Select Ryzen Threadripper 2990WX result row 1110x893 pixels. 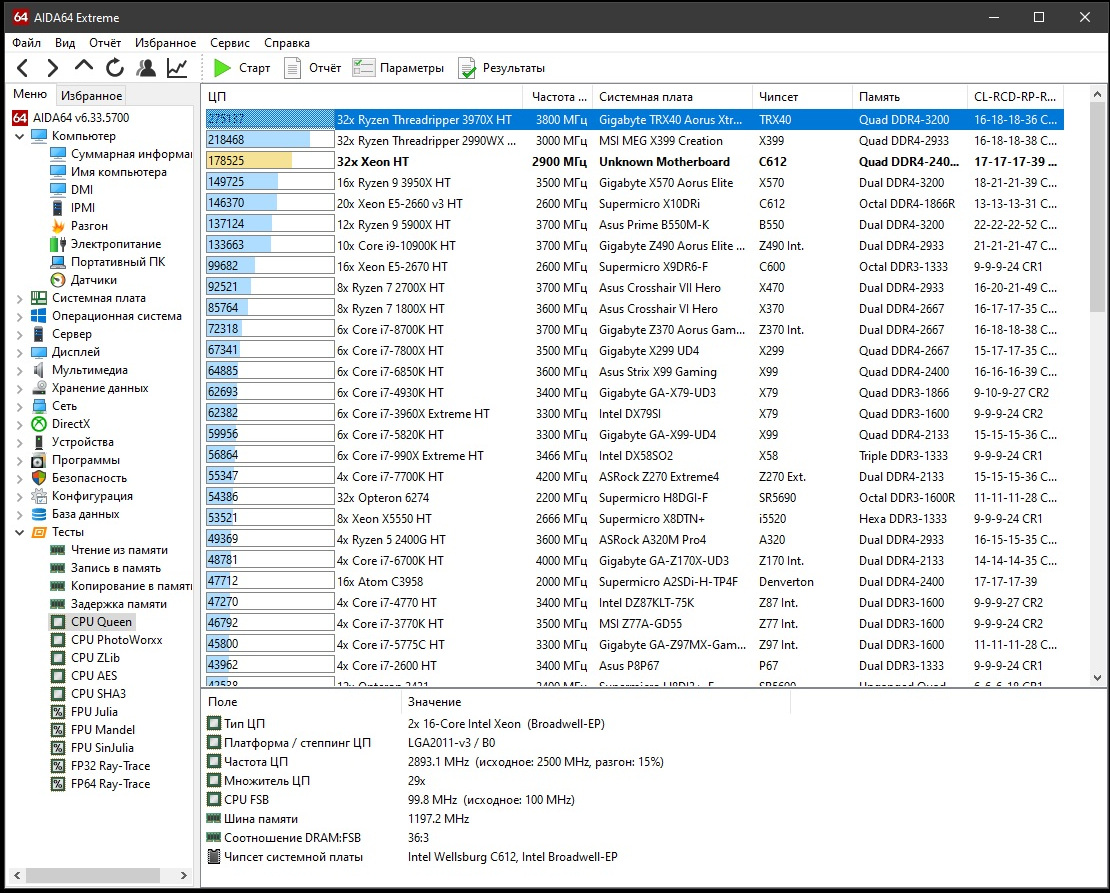(x=634, y=140)
